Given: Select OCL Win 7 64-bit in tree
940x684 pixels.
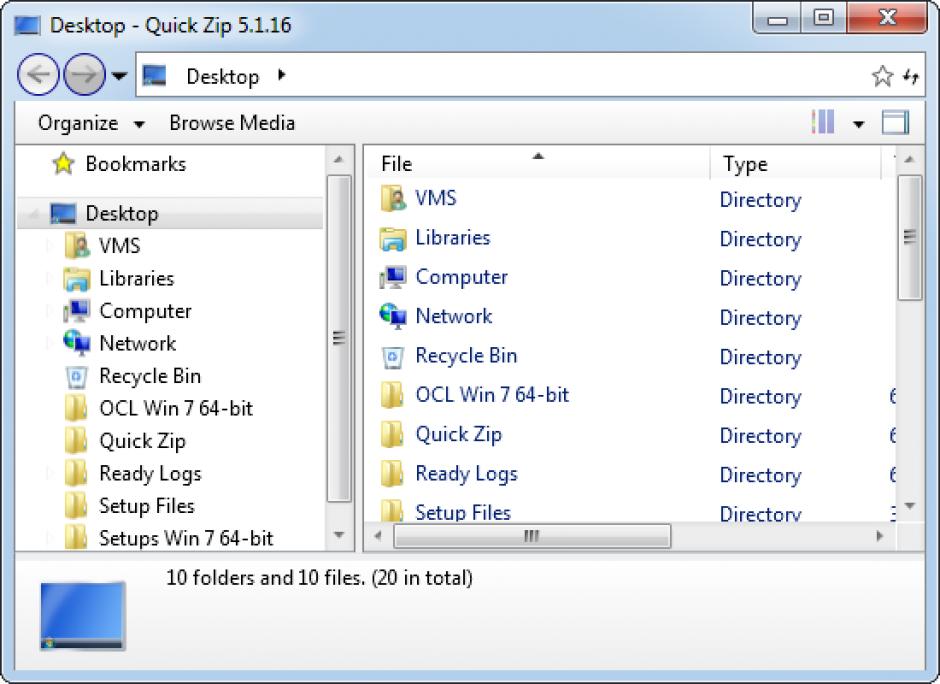Looking at the screenshot, I should pyautogui.click(x=176, y=408).
